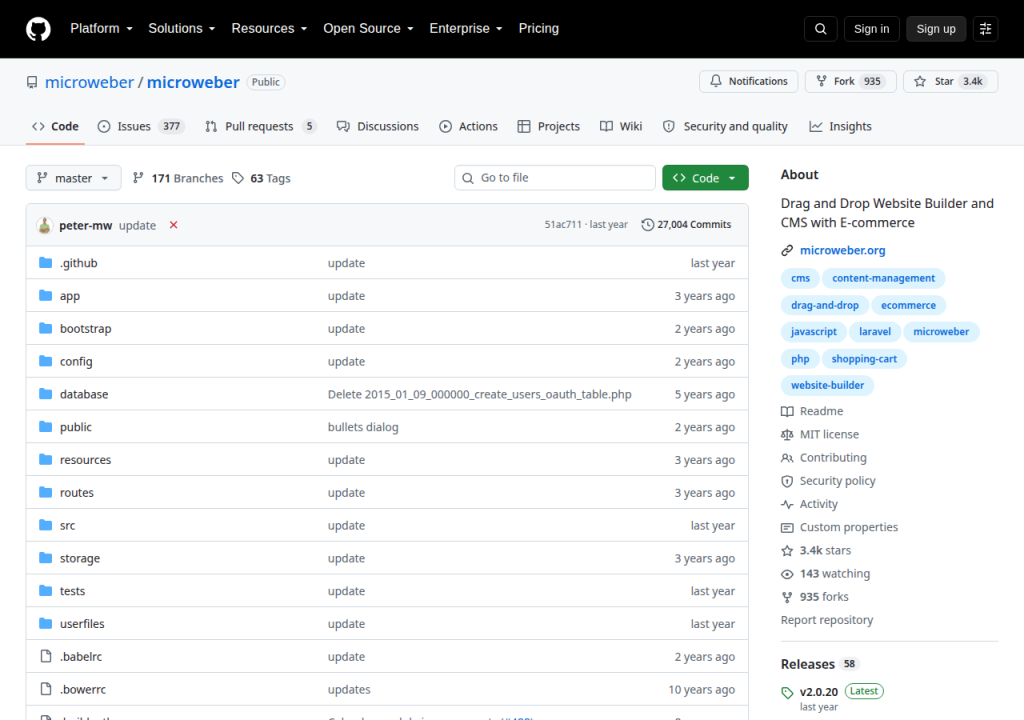This screenshot has height=720, width=1024.
Task: View the 3.4k stars link
Action: coord(816,550)
